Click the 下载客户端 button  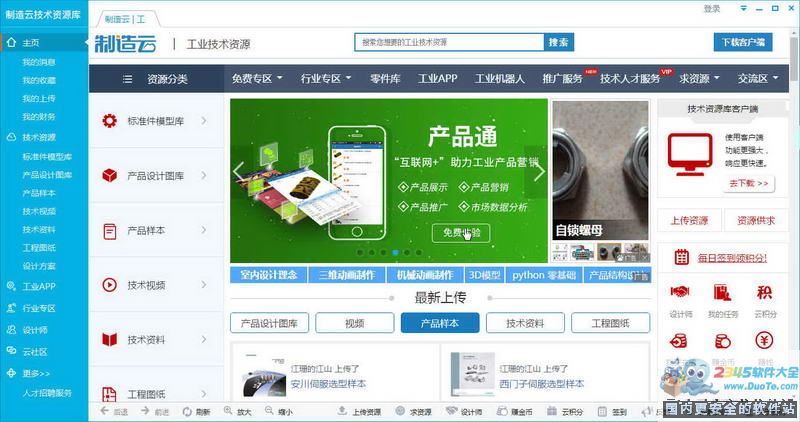point(743,42)
